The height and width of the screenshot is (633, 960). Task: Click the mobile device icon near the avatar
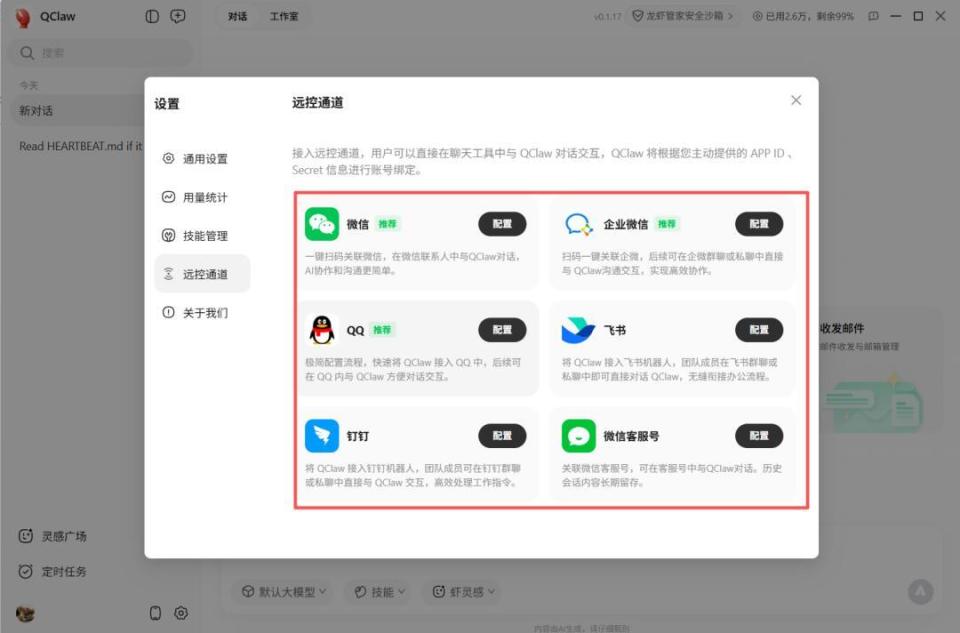click(155, 613)
